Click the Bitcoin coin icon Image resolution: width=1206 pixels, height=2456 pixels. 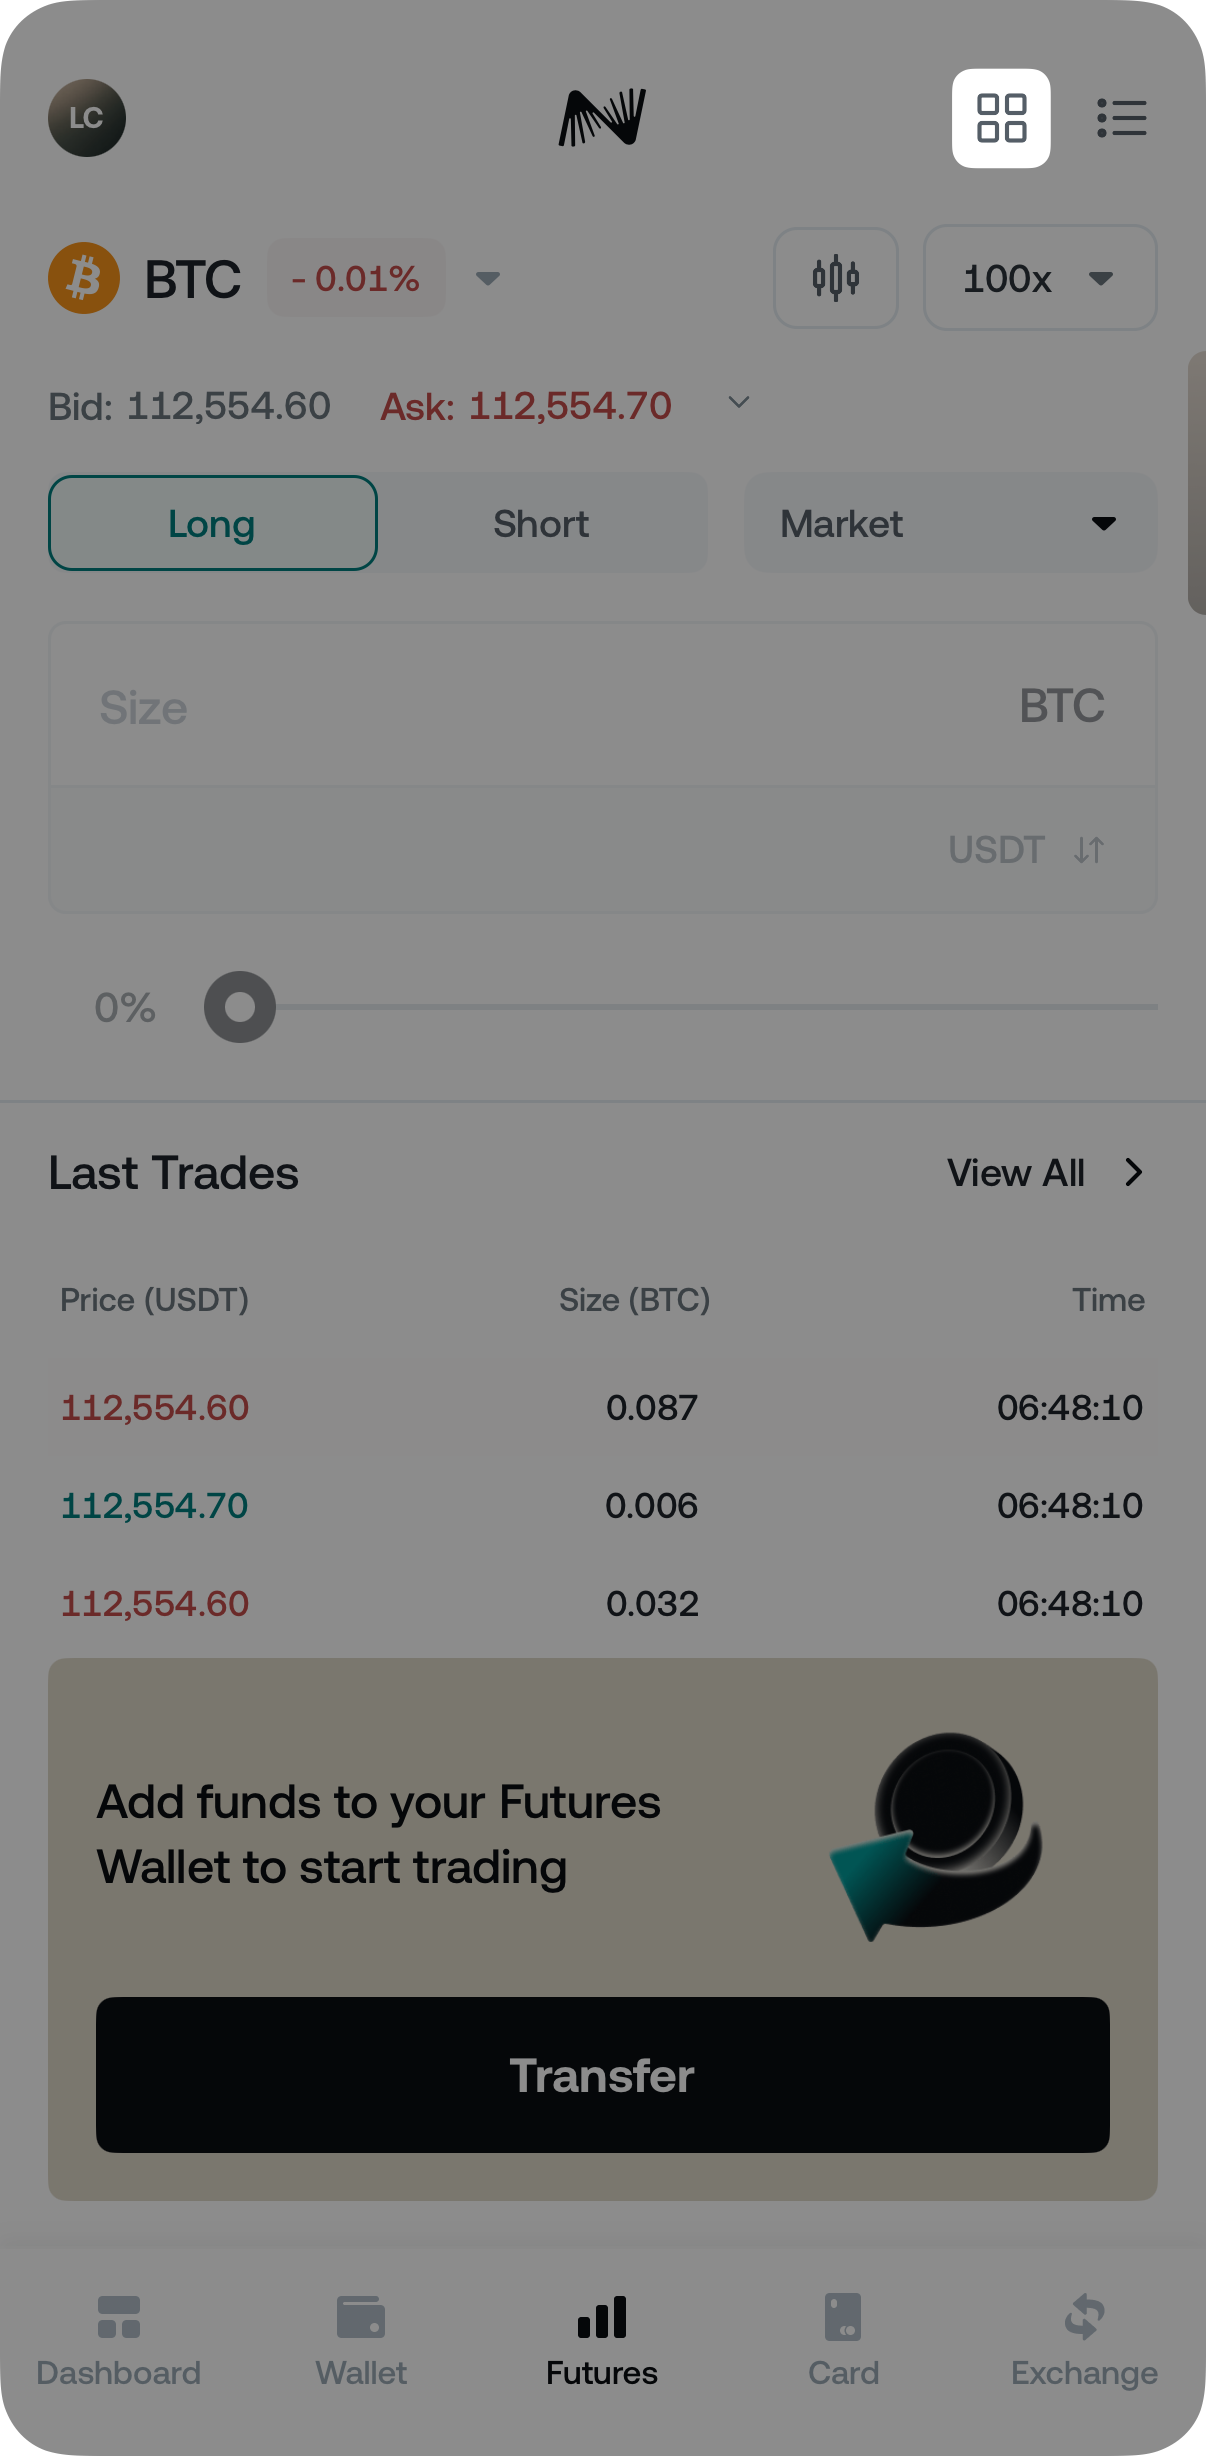coord(84,278)
